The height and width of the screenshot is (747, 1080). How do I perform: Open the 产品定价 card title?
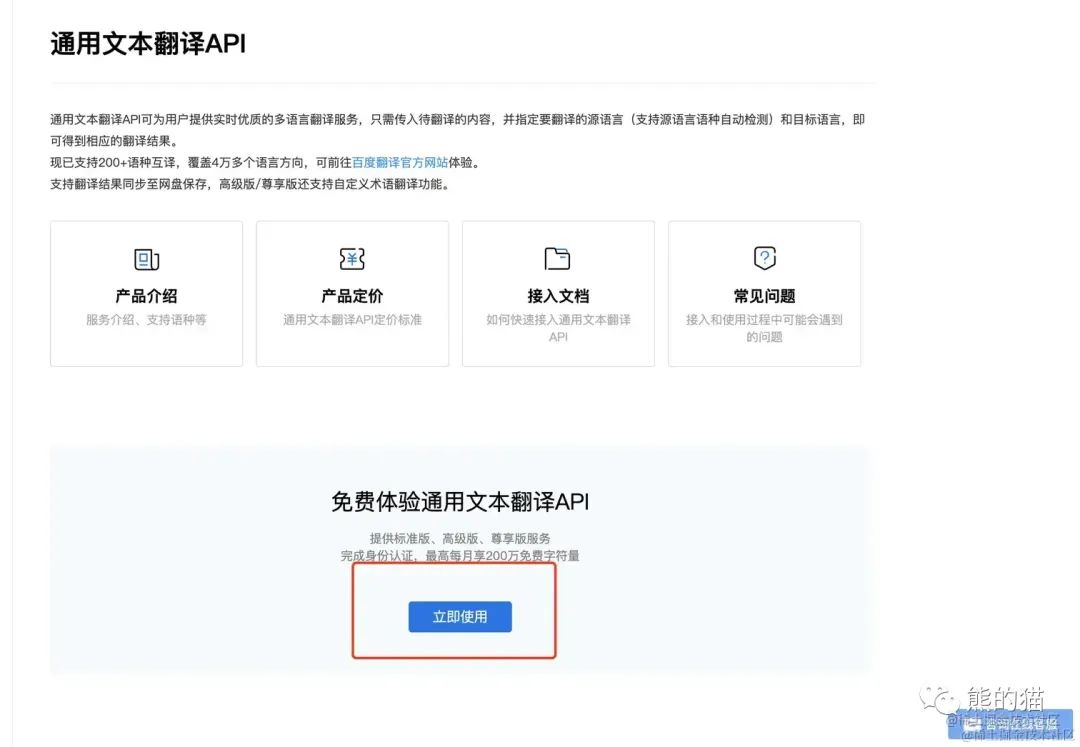352,296
